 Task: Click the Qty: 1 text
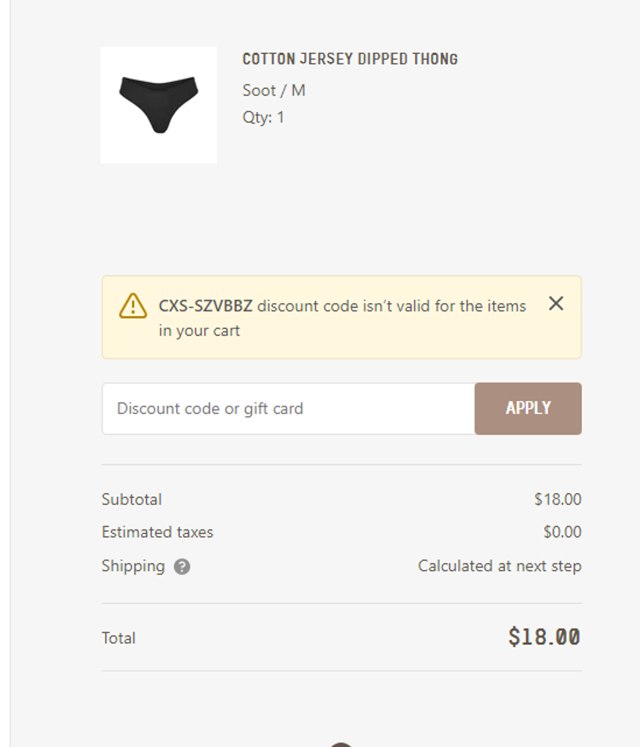[263, 117]
